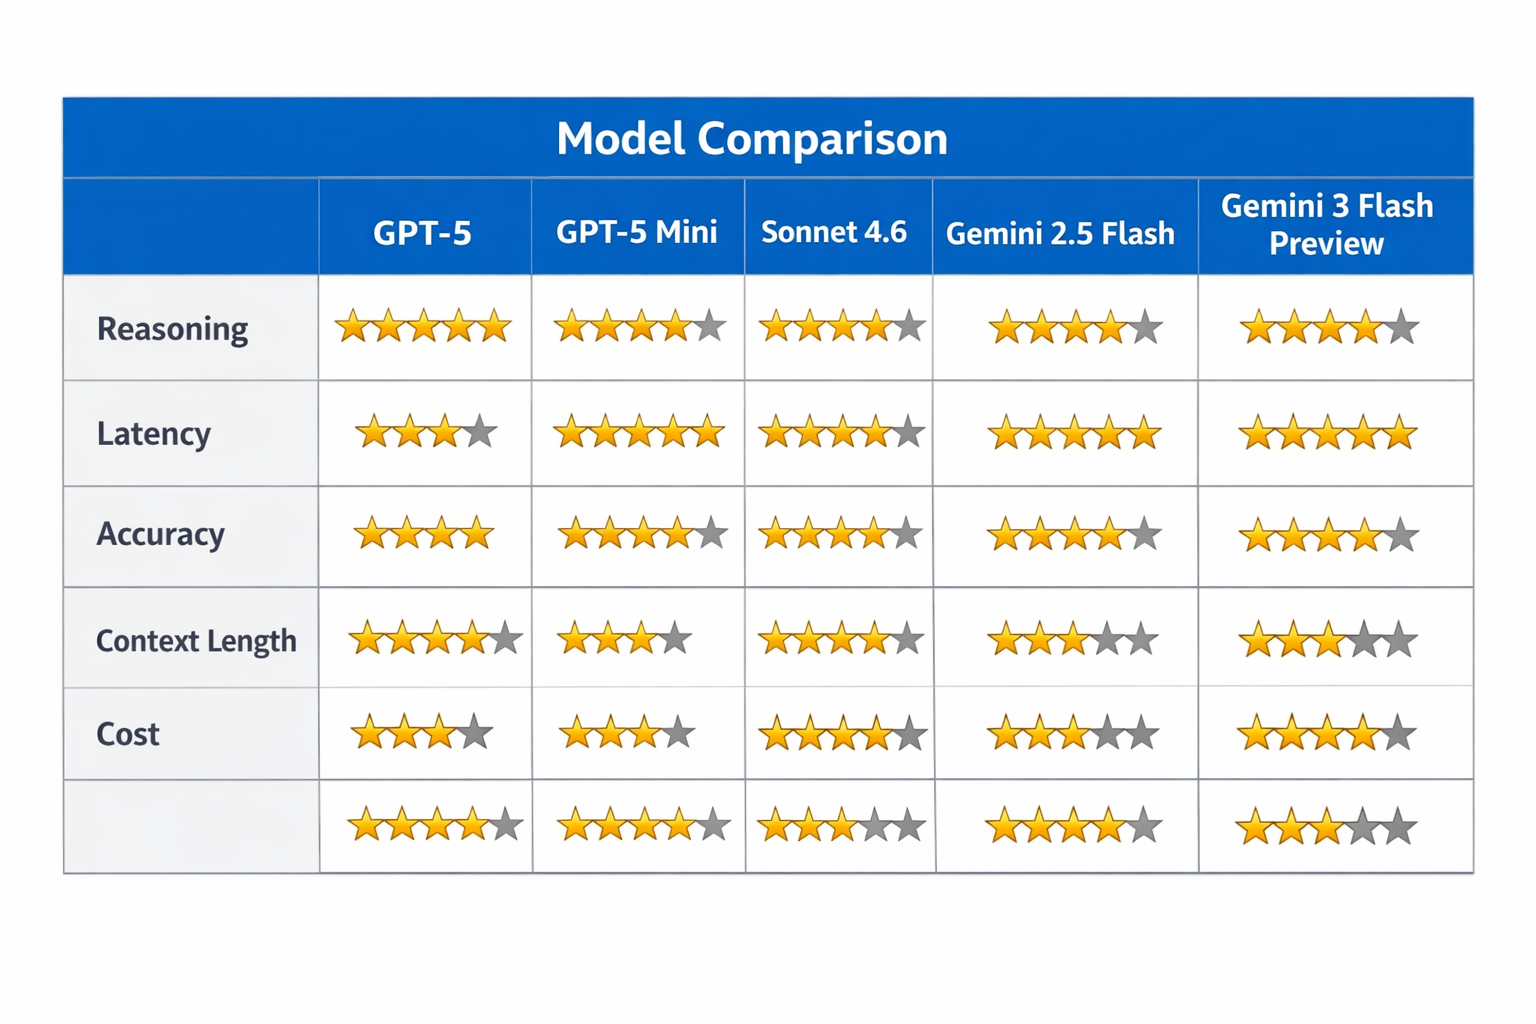Click the GPT-5 Mini column header

click(637, 233)
